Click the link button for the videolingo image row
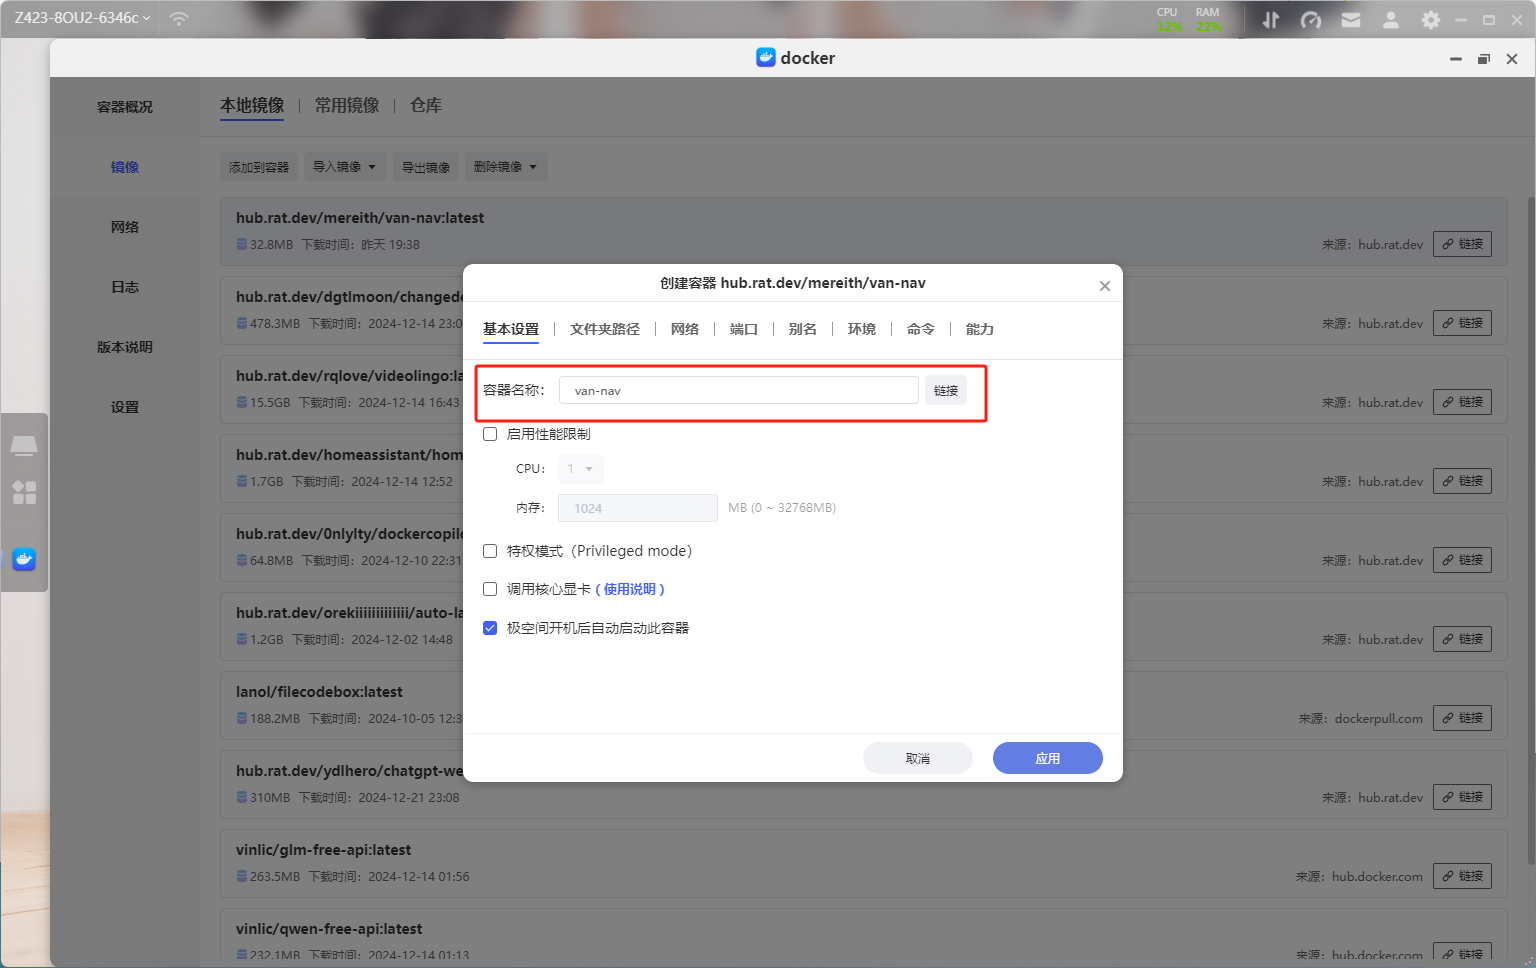 (1462, 402)
